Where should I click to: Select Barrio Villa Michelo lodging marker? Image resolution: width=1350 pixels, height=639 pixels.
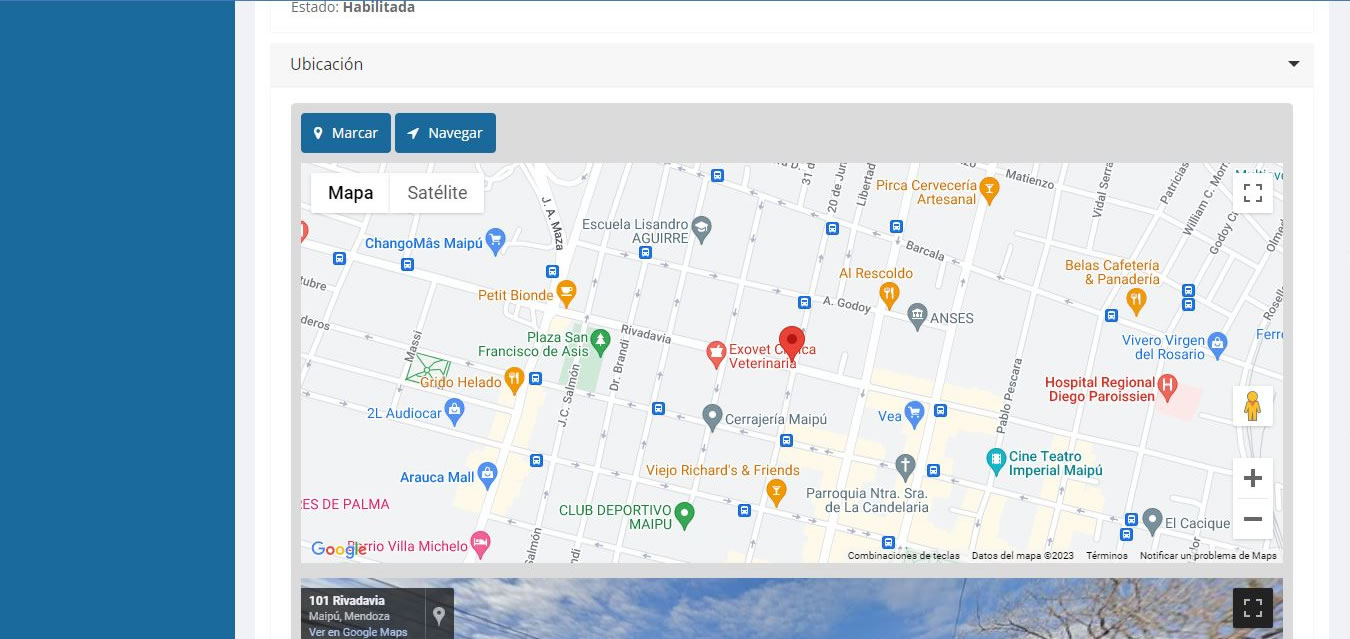coord(480,542)
